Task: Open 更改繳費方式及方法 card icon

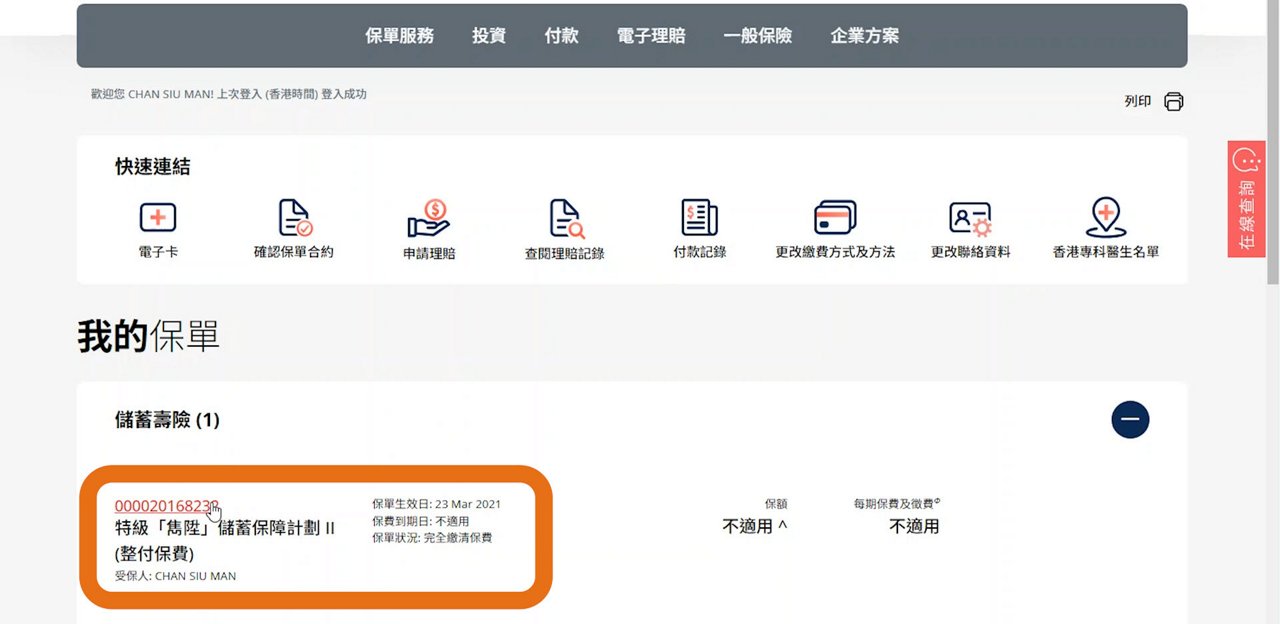Action: tap(835, 218)
